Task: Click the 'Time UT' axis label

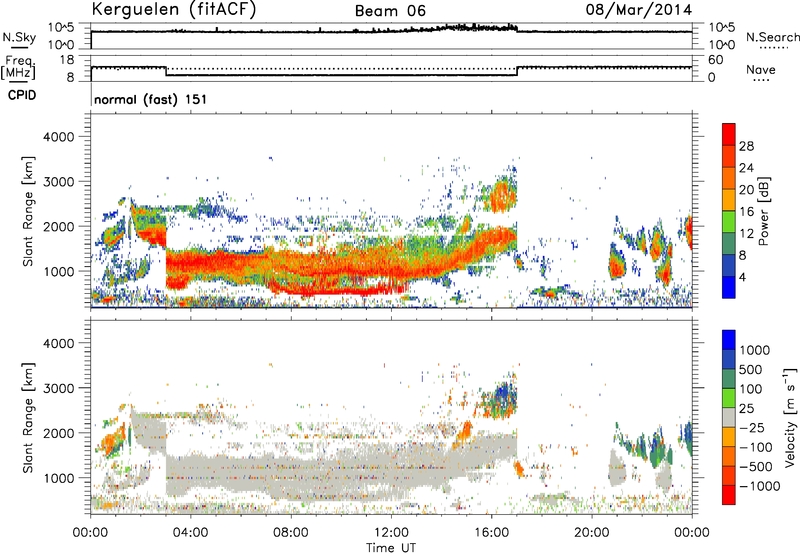Action: pyautogui.click(x=391, y=547)
